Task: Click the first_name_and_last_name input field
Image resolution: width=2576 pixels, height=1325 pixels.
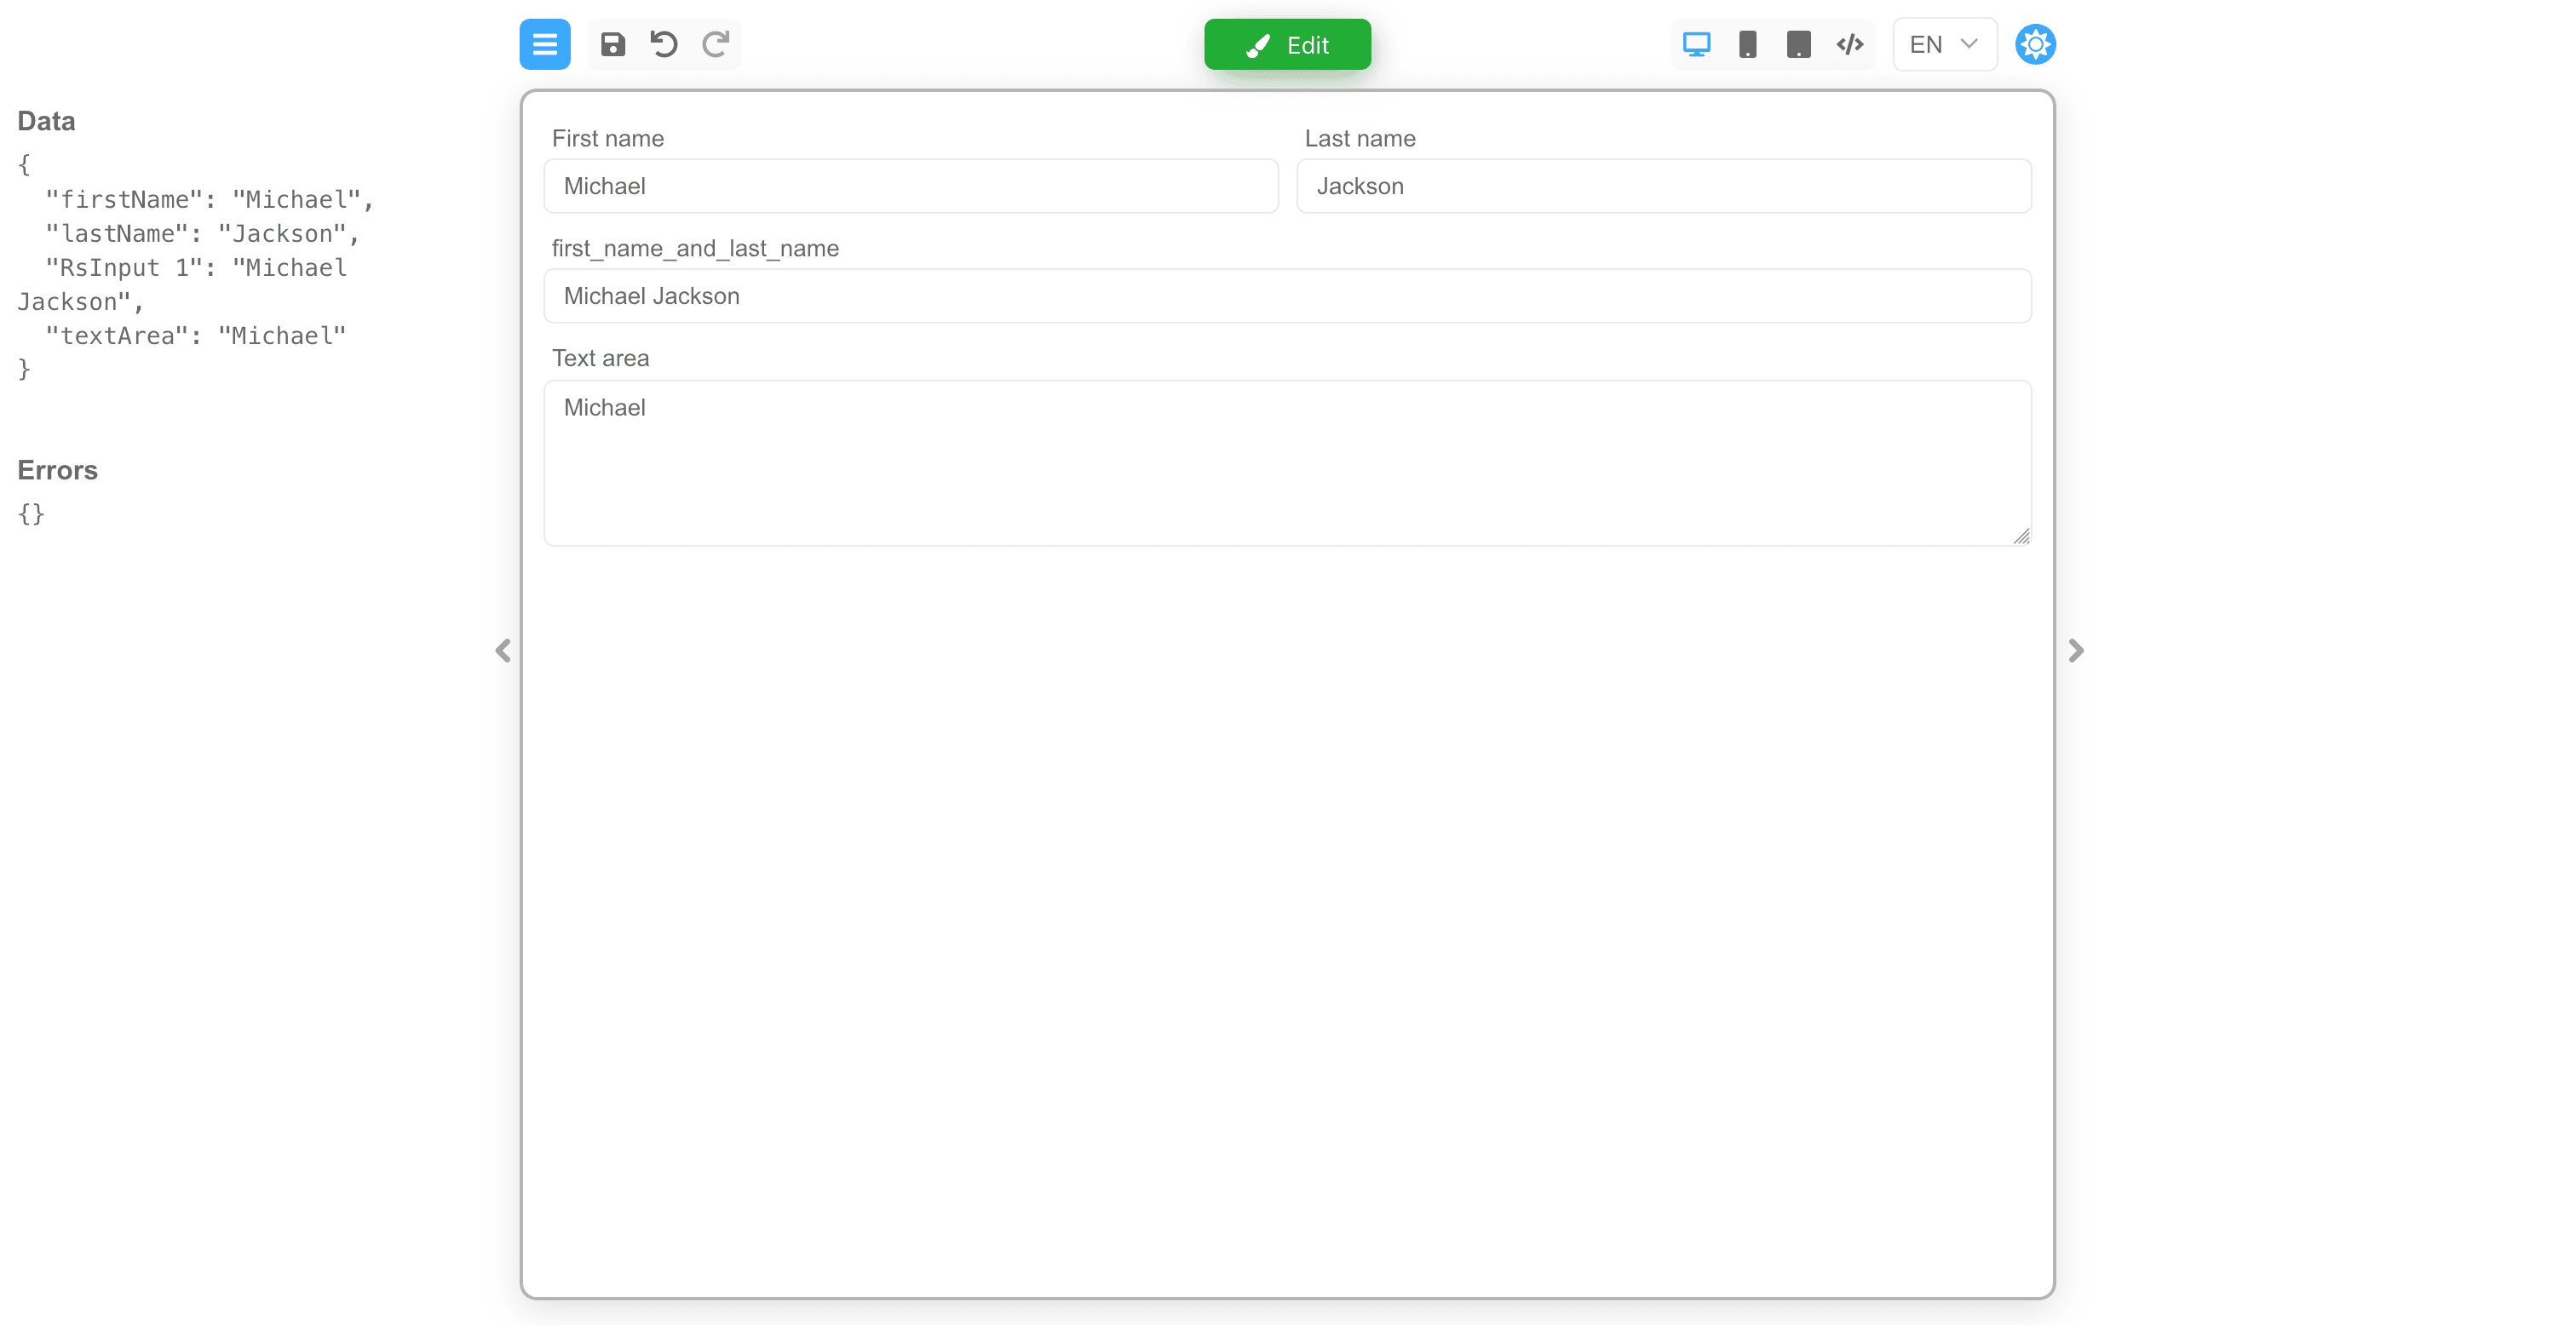Action: tap(1286, 296)
